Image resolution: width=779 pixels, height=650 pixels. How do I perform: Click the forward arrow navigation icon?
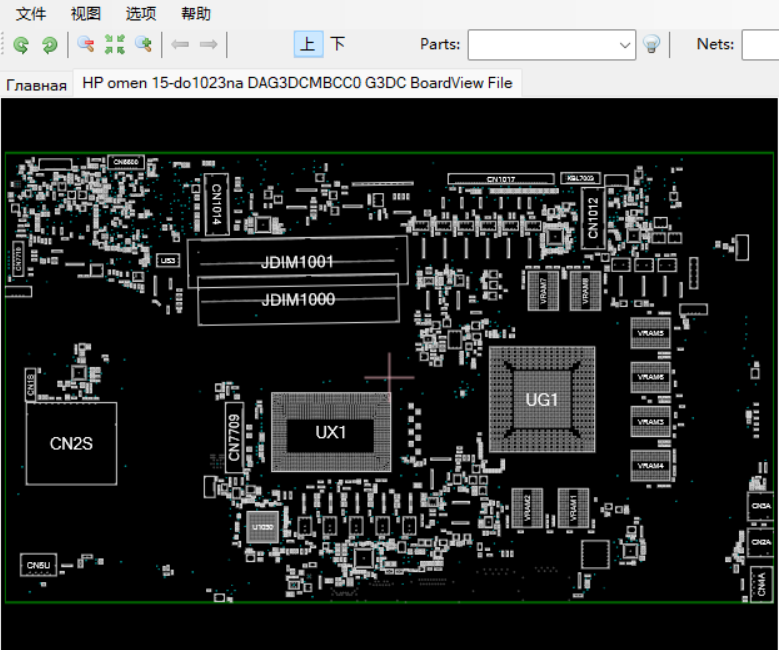pyautogui.click(x=209, y=45)
